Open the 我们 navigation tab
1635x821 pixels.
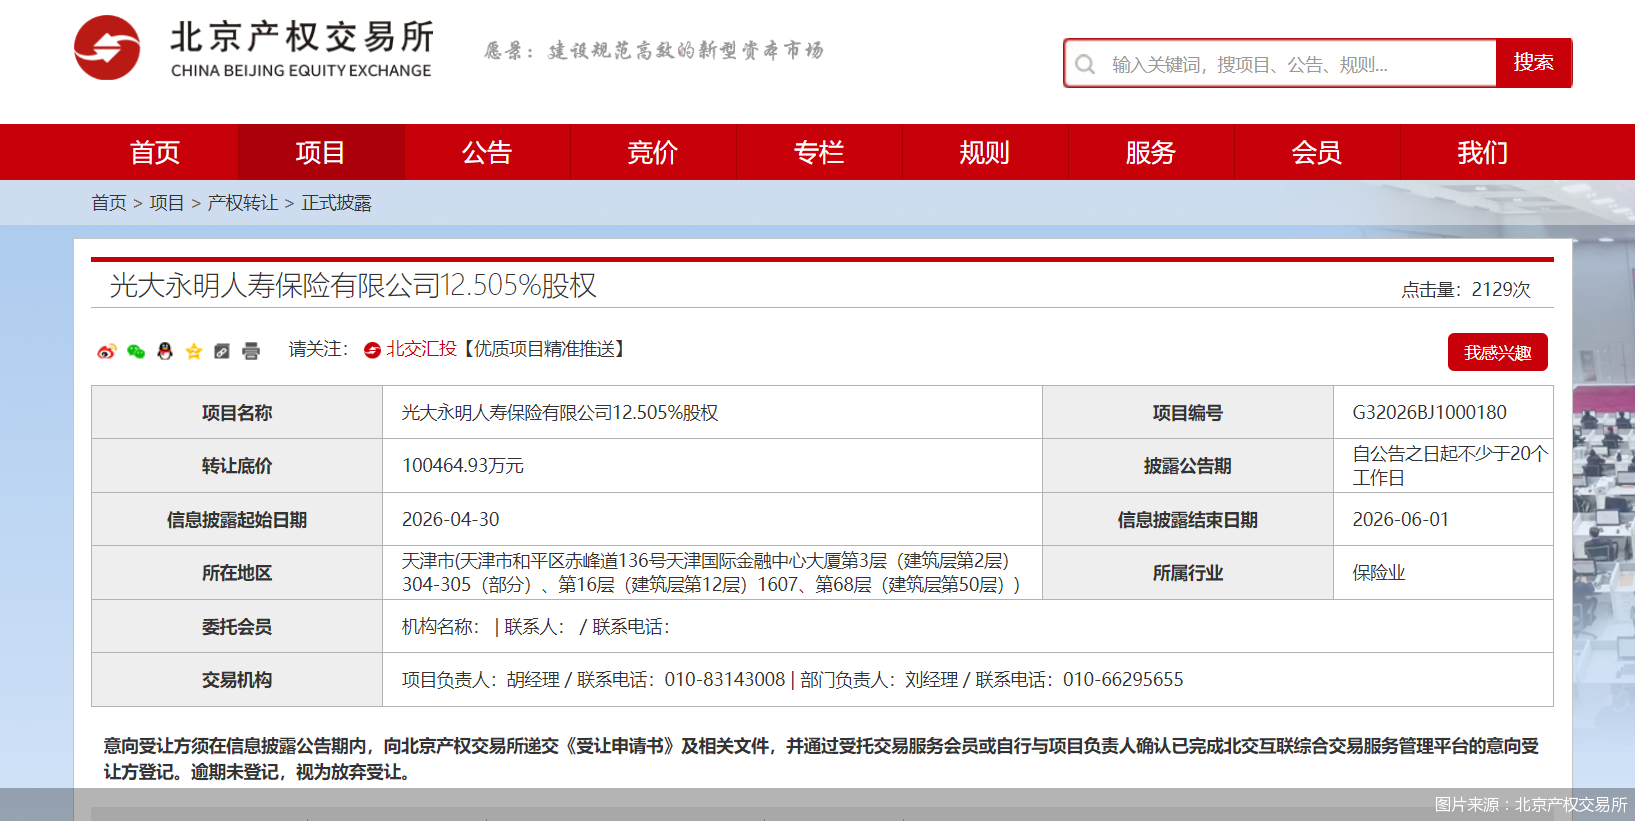1483,152
